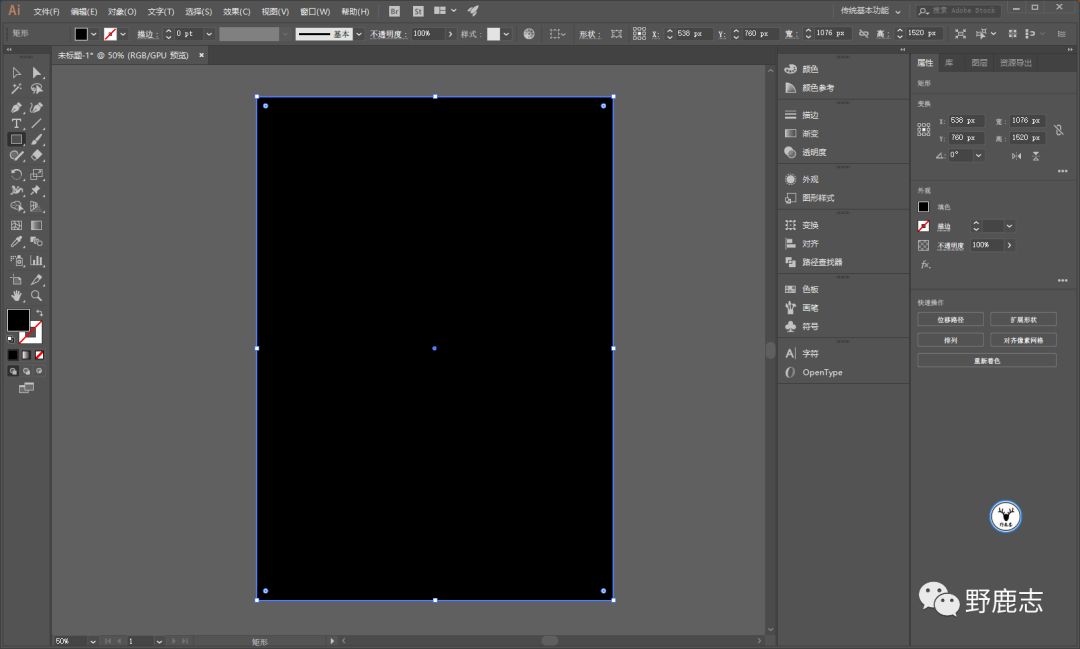The image size is (1080, 649).
Task: Select the Pen tool in toolbar
Action: point(16,107)
